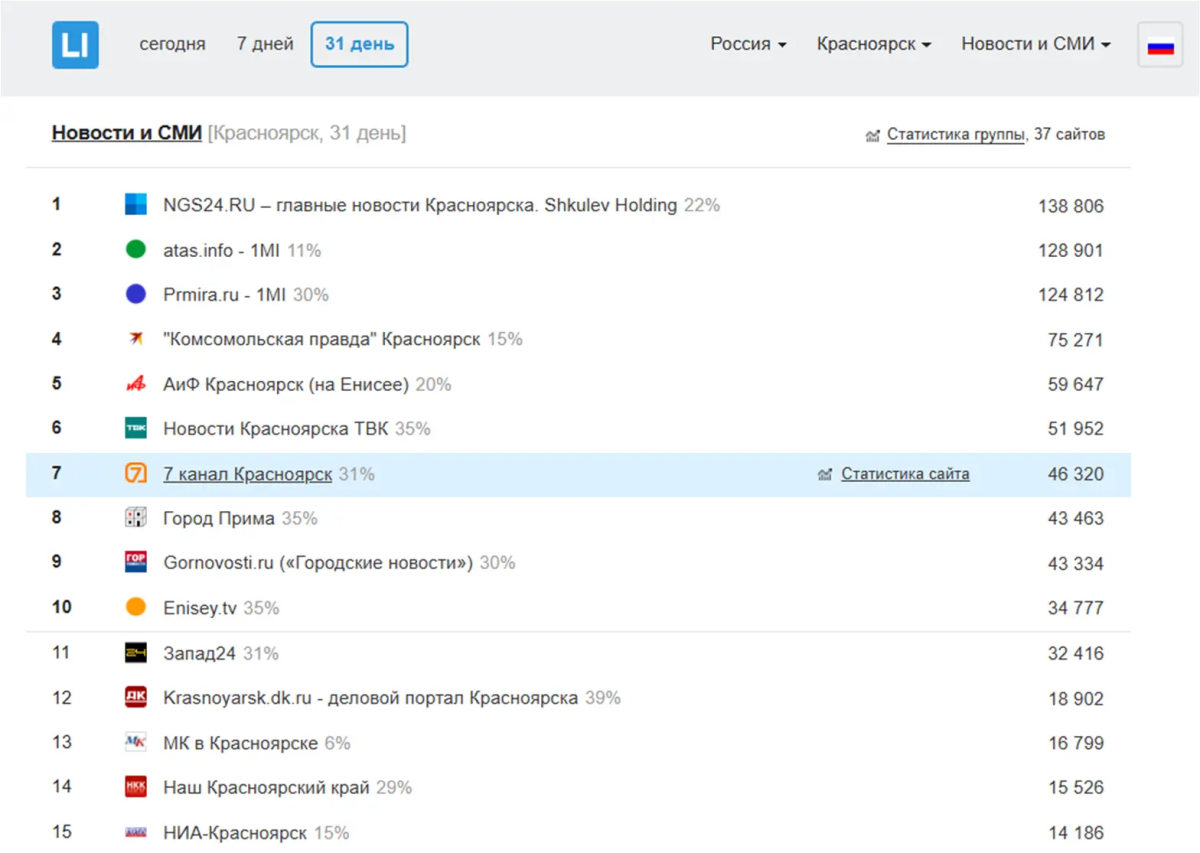Click the Комсомольская правда favicon

click(136, 339)
